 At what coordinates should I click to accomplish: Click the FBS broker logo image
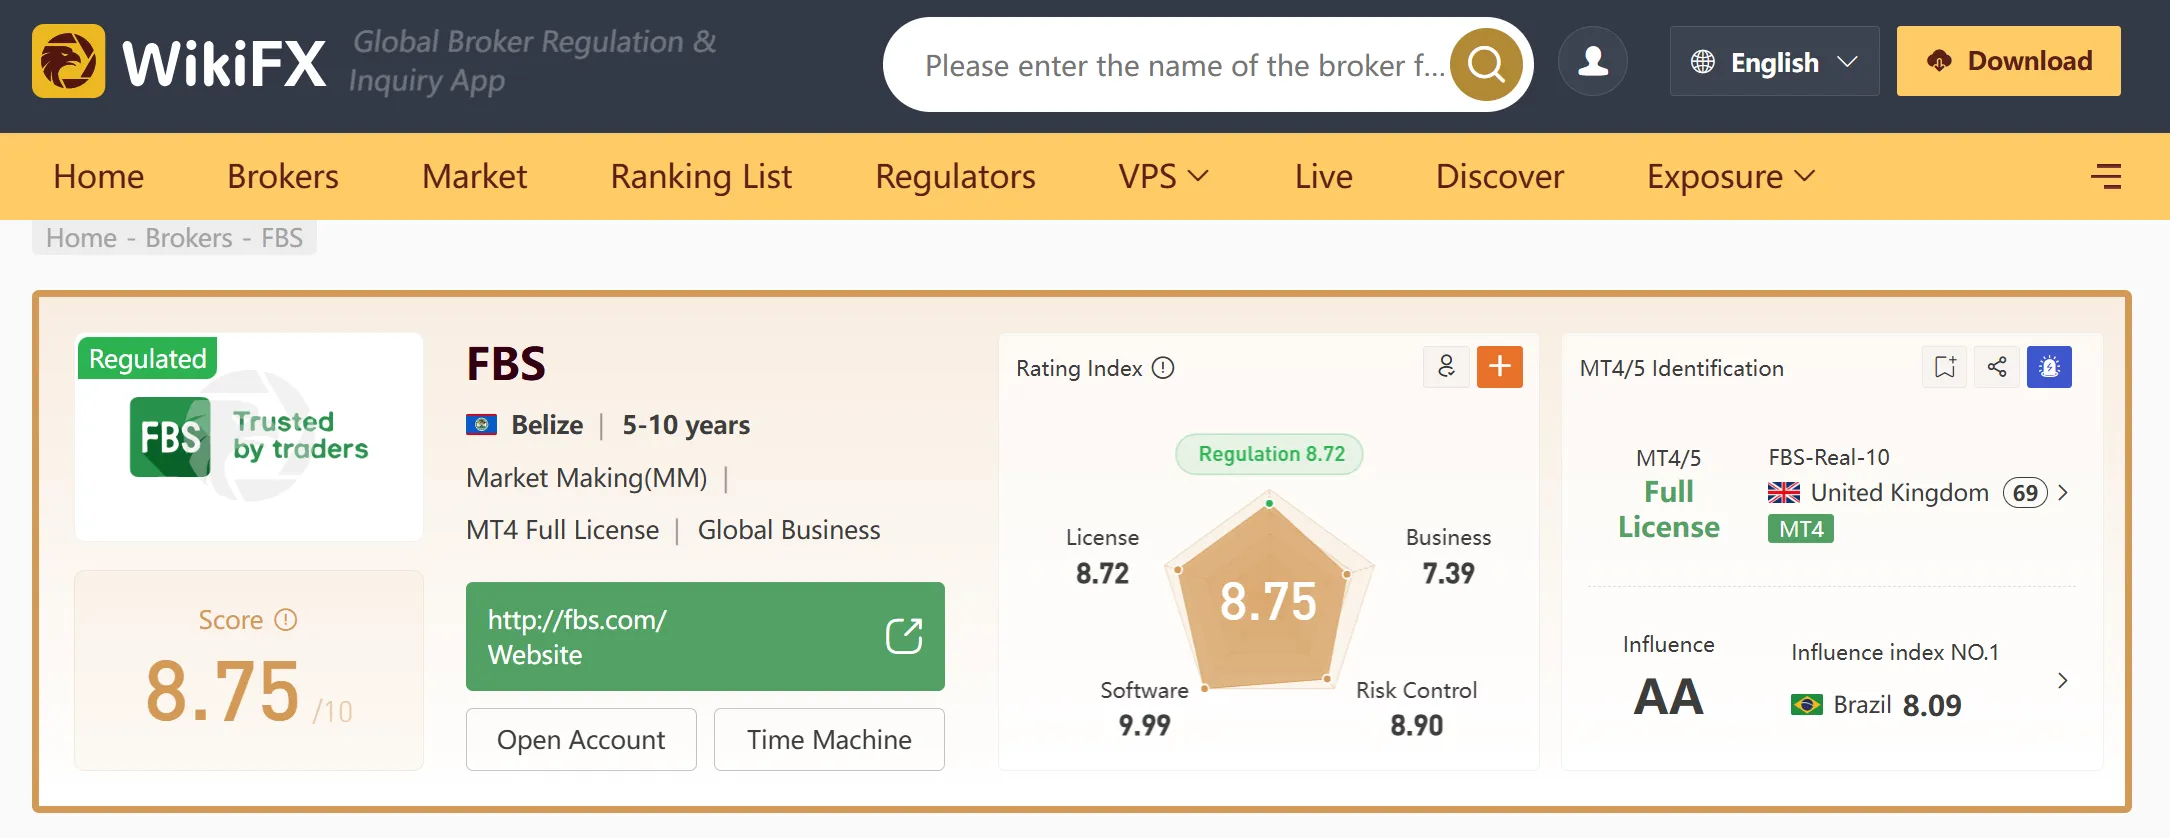pos(249,437)
